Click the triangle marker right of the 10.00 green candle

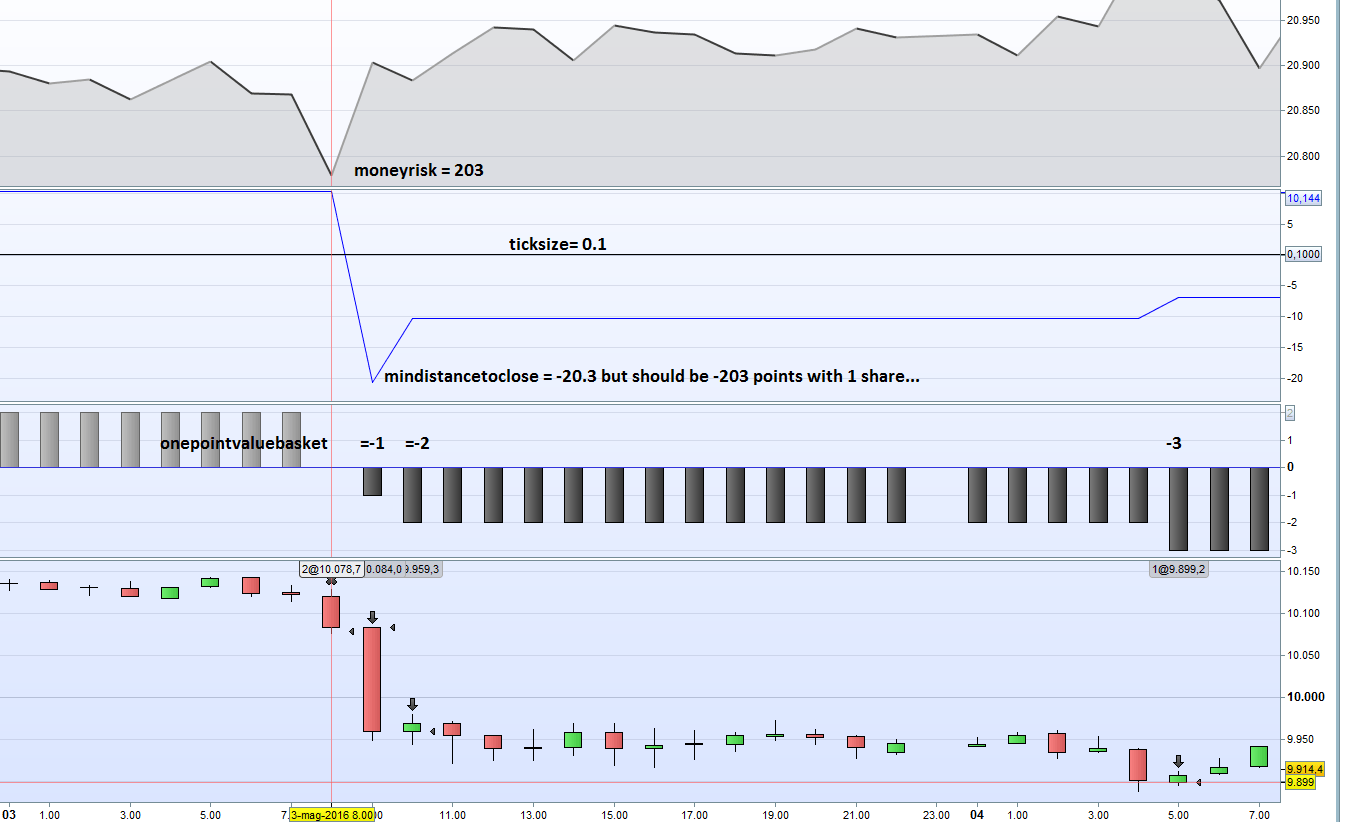coord(432,731)
